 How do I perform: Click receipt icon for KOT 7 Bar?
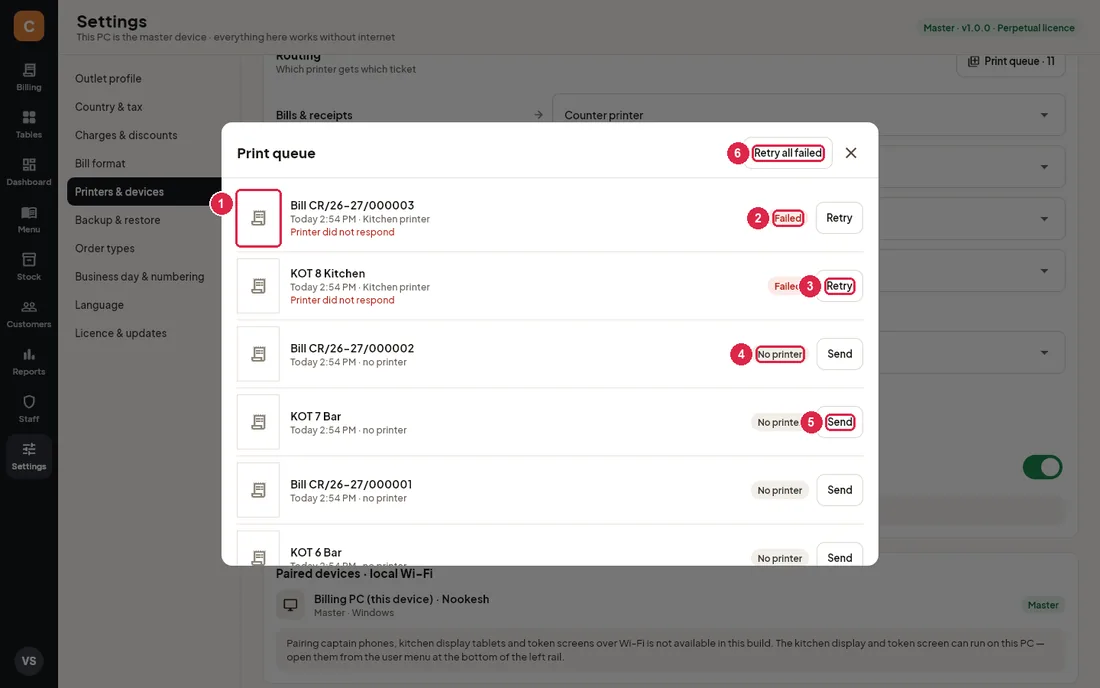coord(258,422)
